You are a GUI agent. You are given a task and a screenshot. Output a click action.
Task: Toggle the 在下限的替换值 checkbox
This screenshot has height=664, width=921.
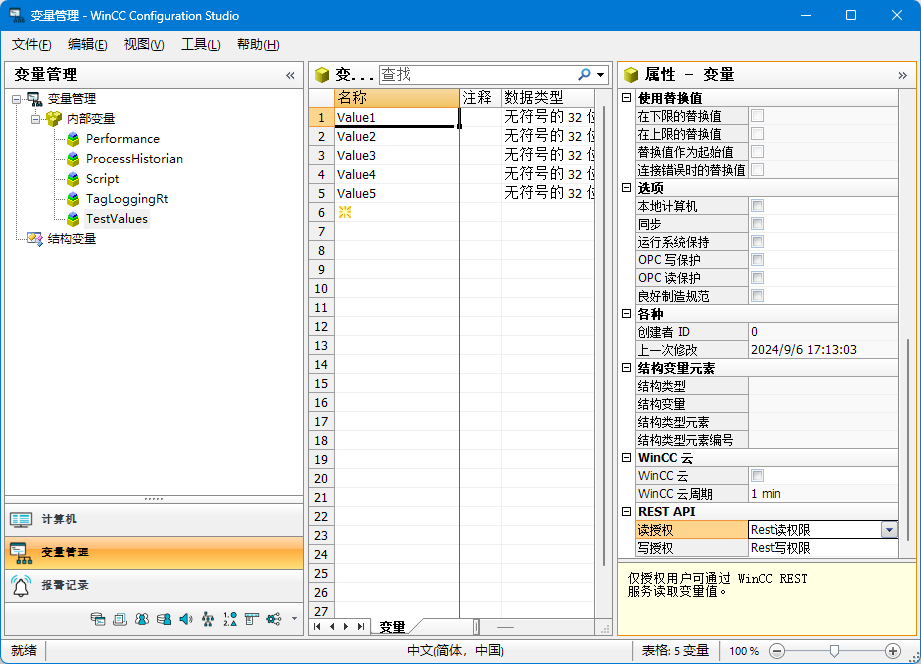click(x=758, y=116)
